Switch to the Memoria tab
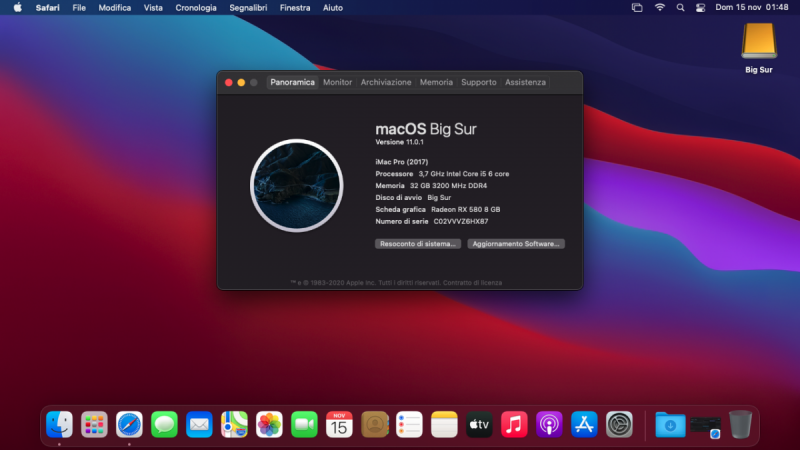The height and width of the screenshot is (450, 800). pyautogui.click(x=436, y=82)
